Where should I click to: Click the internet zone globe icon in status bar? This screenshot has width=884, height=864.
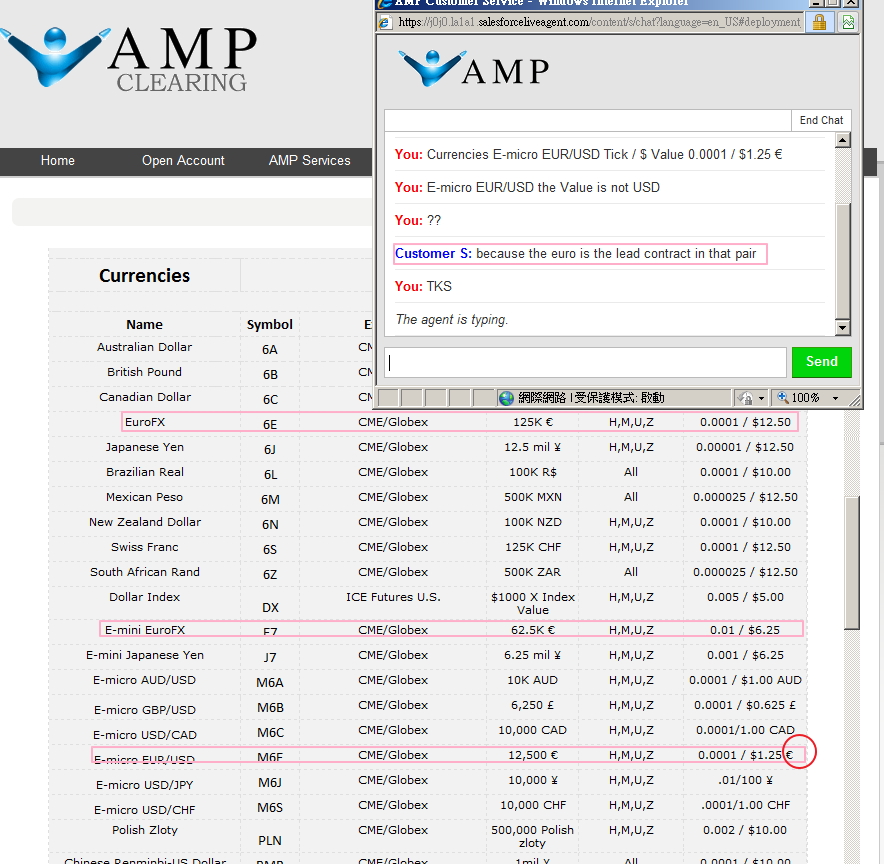507,398
